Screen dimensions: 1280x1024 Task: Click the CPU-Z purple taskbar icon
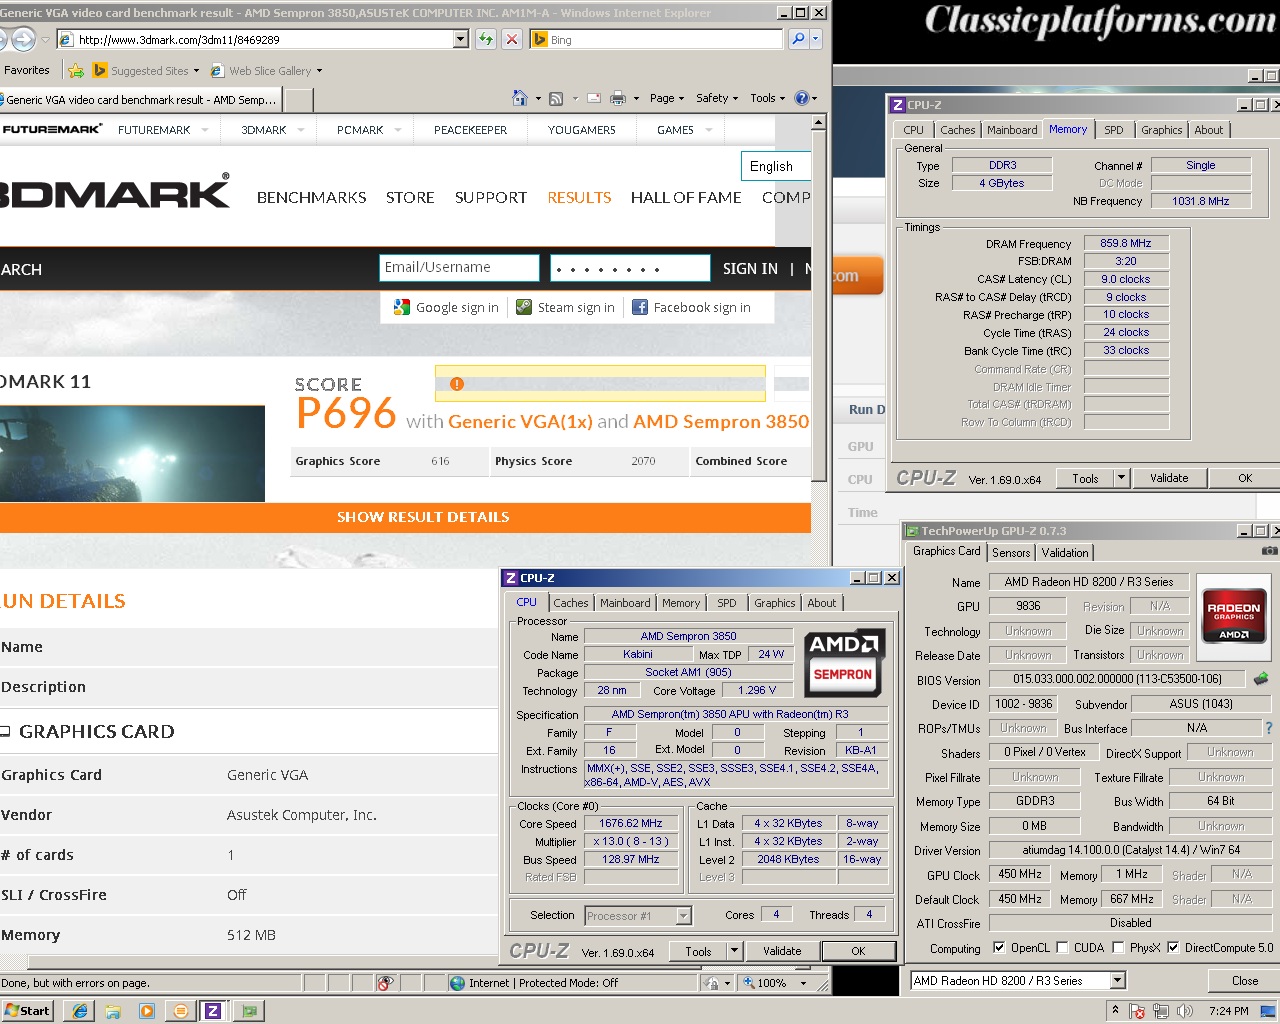(213, 1011)
